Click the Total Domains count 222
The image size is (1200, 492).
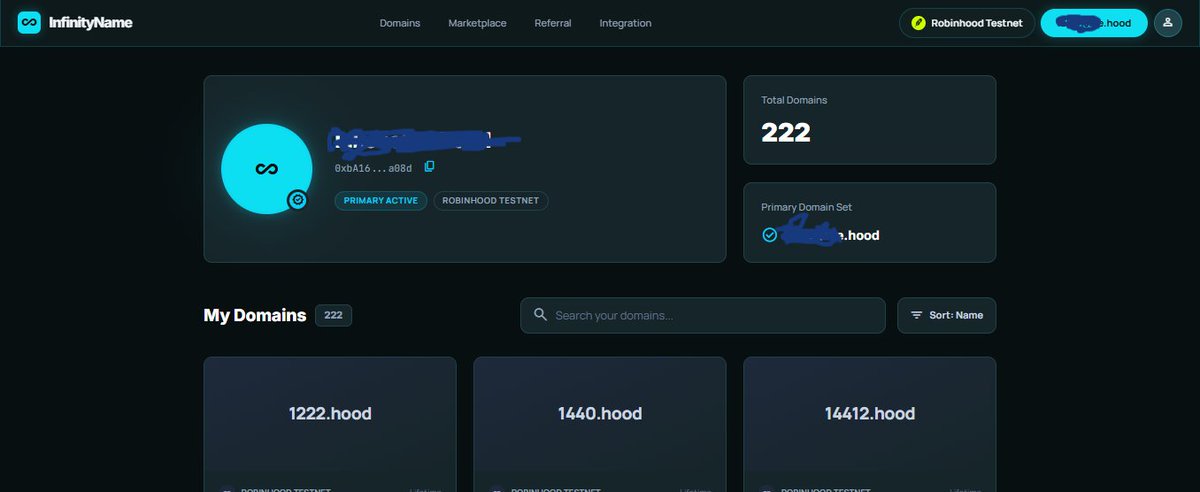point(786,132)
